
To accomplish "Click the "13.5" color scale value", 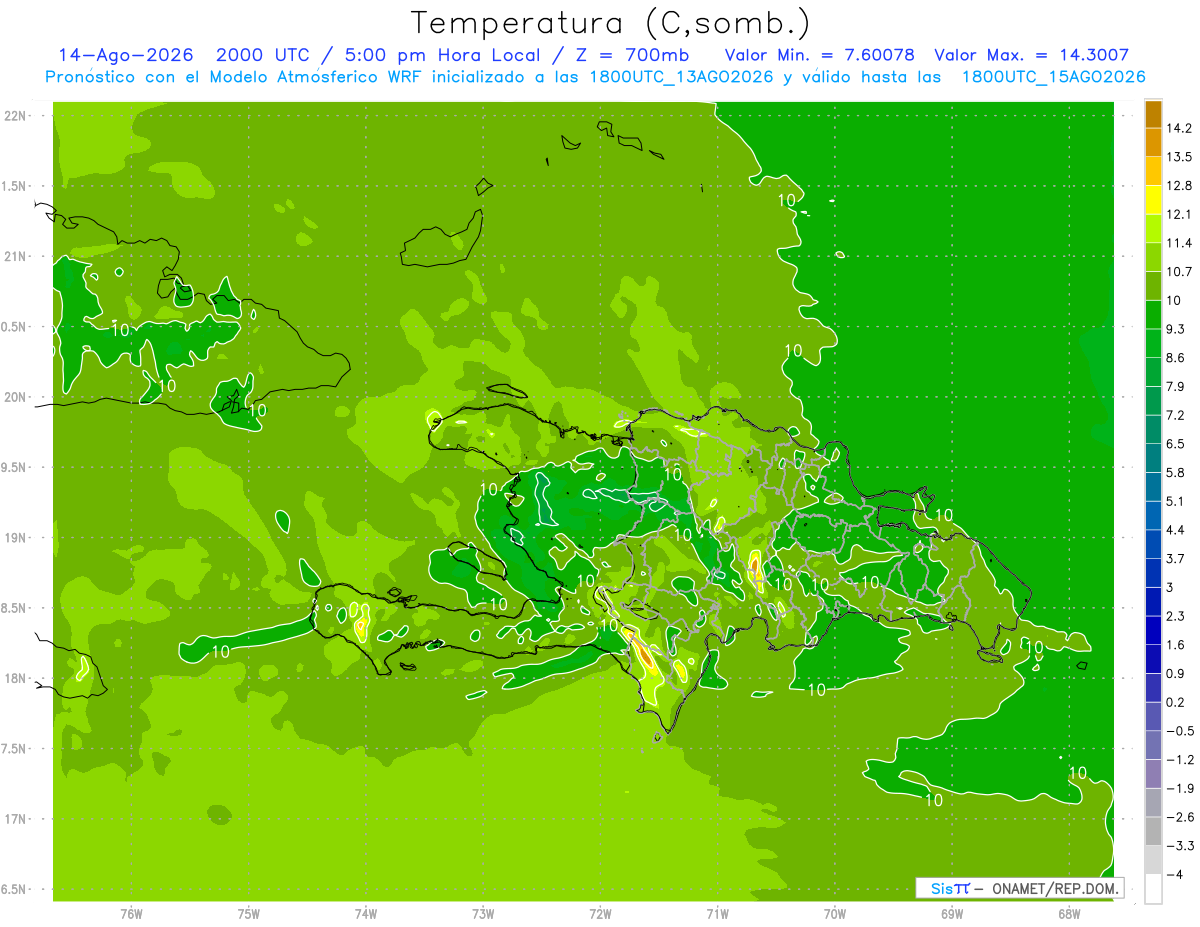I will click(1179, 157).
